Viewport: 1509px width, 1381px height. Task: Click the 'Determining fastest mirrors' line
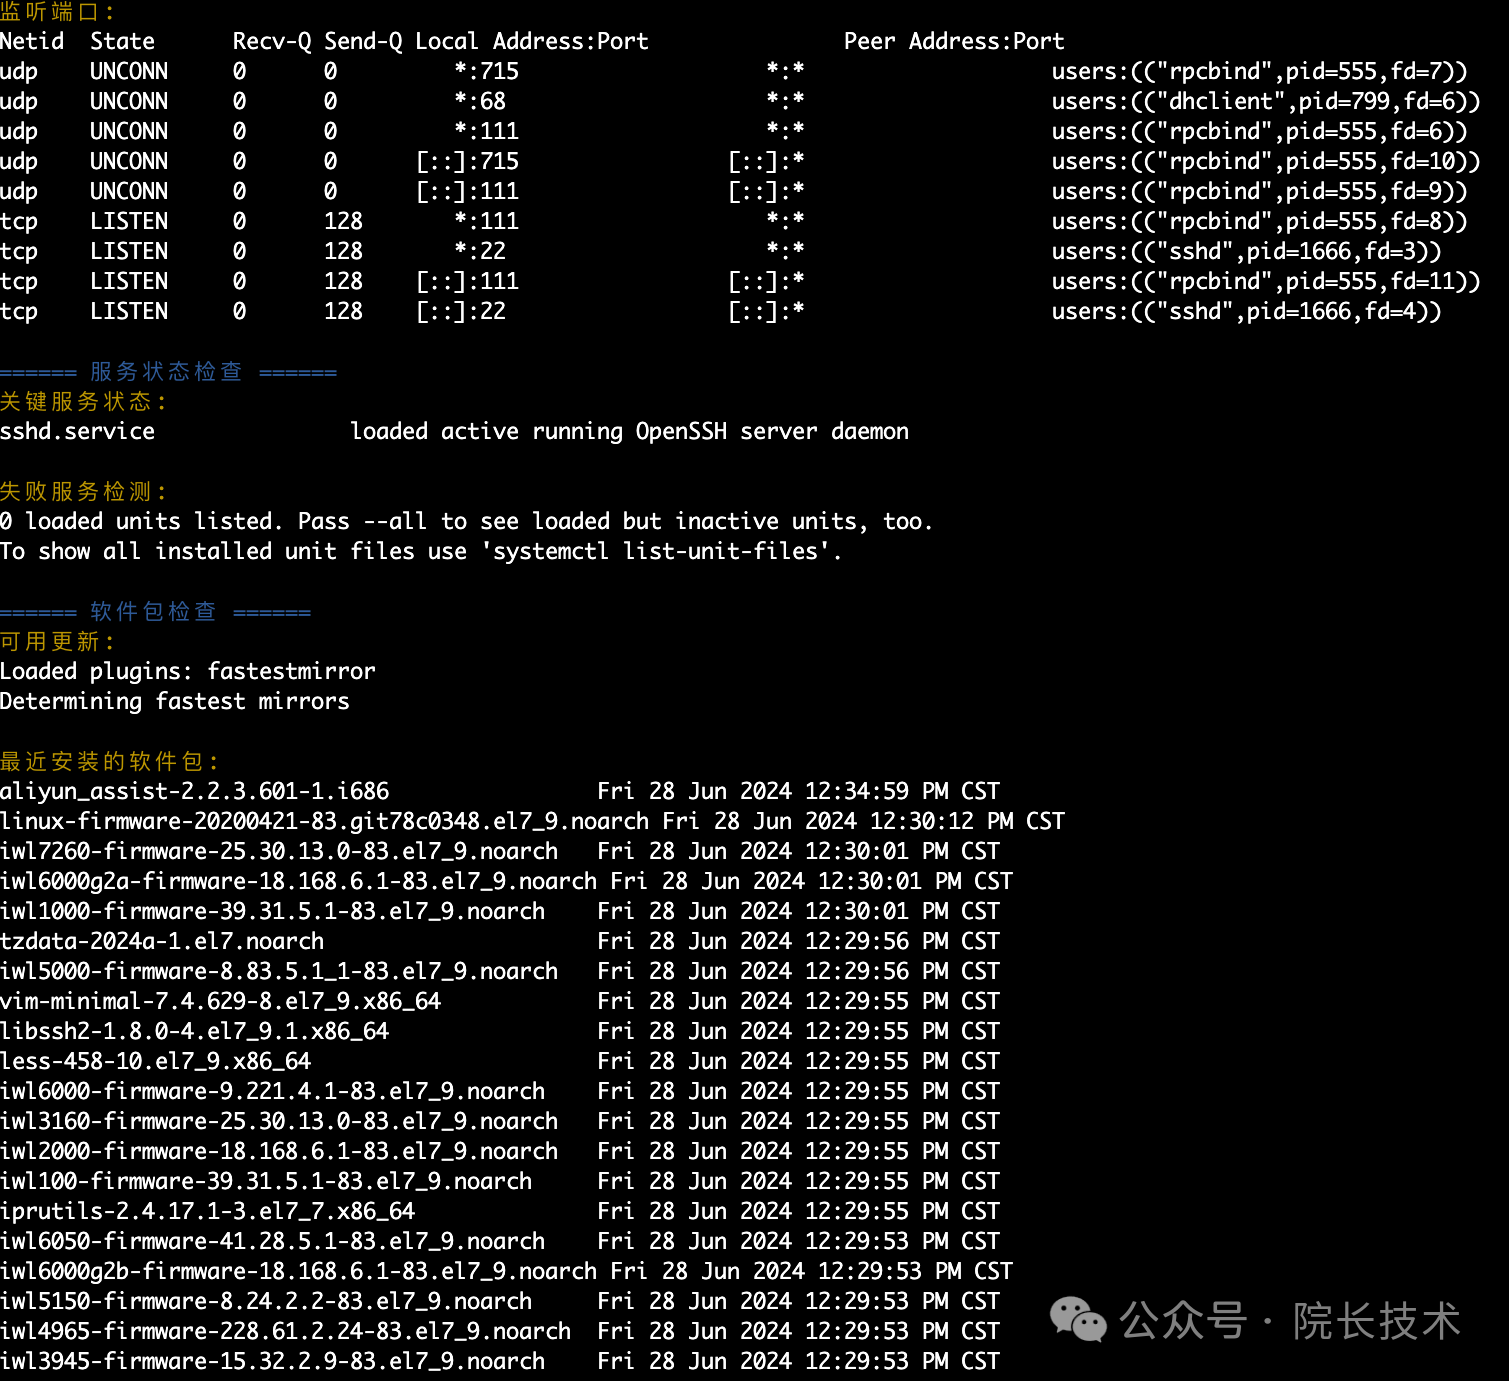(175, 702)
